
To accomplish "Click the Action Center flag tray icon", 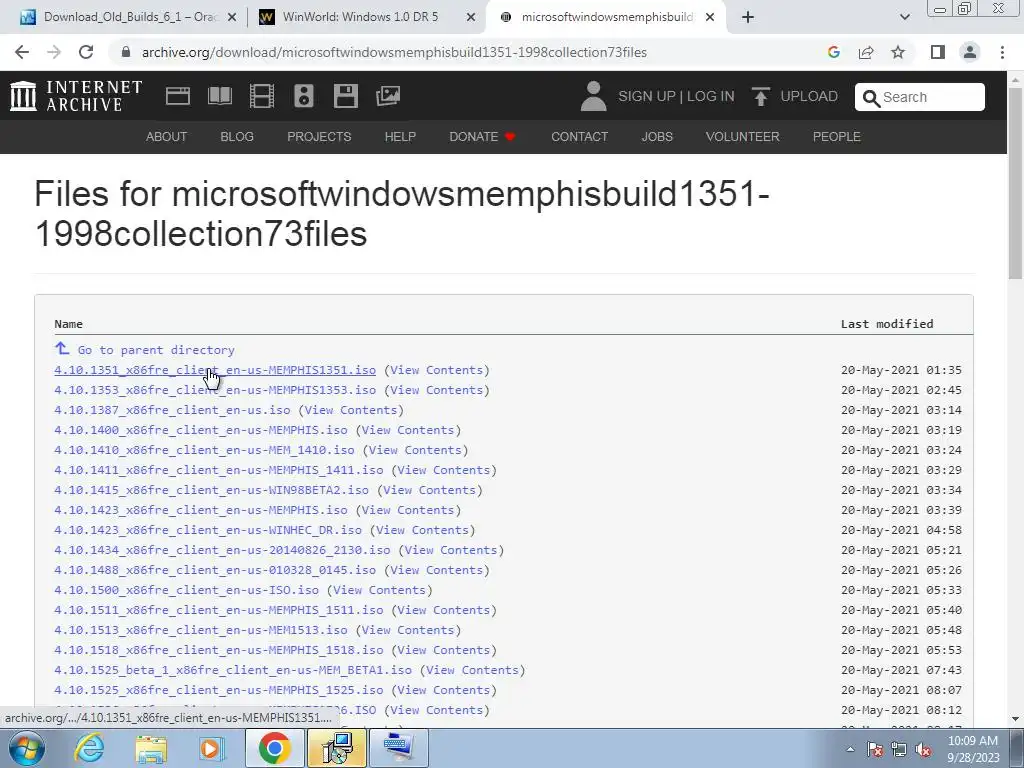I will click(874, 749).
